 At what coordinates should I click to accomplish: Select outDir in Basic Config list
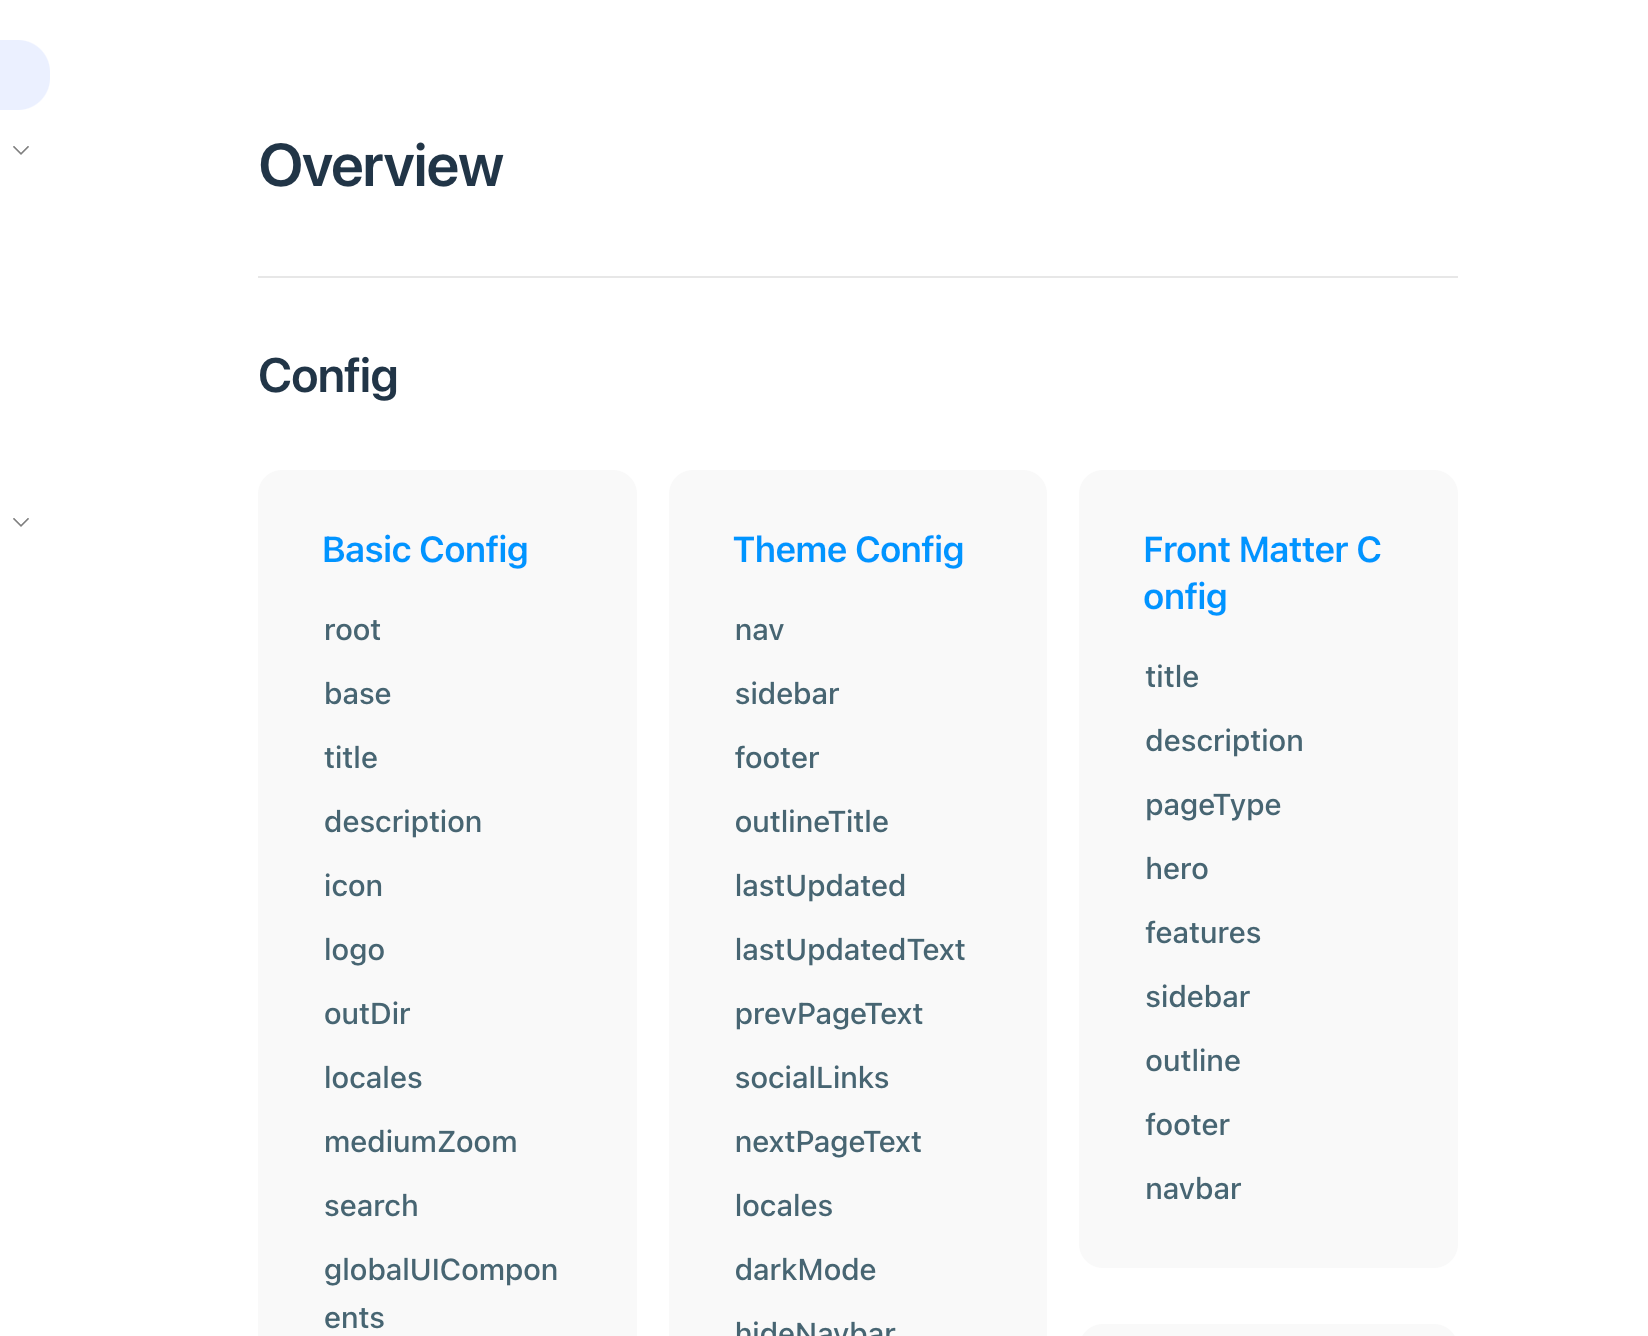(x=367, y=1013)
